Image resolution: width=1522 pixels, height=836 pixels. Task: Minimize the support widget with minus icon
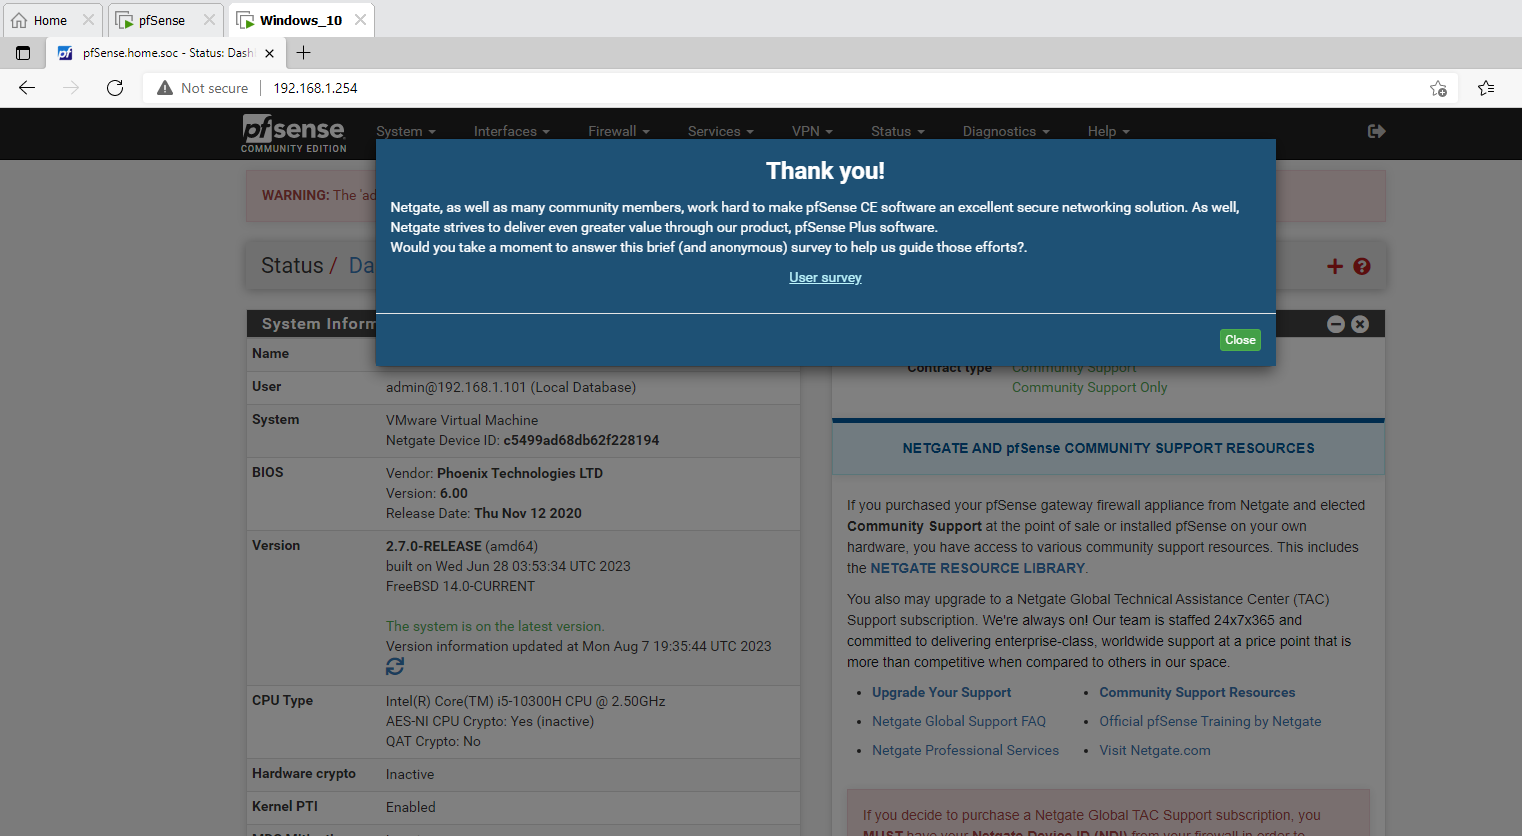point(1336,324)
